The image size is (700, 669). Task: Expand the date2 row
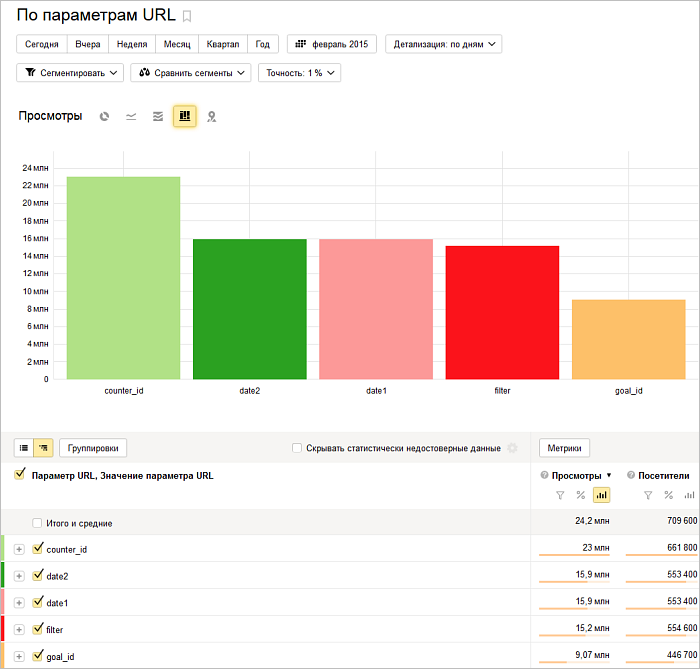pos(19,576)
